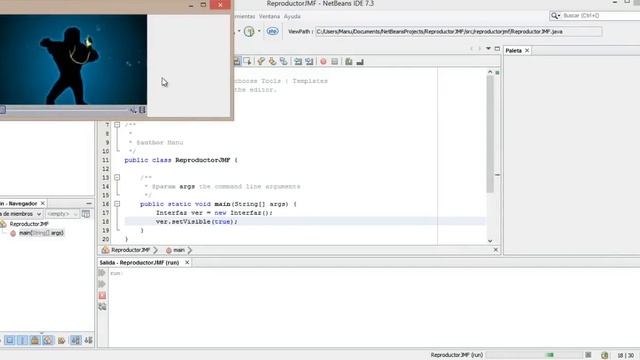Click media properties icon in video player
The height and width of the screenshot is (360, 640).
[142, 110]
